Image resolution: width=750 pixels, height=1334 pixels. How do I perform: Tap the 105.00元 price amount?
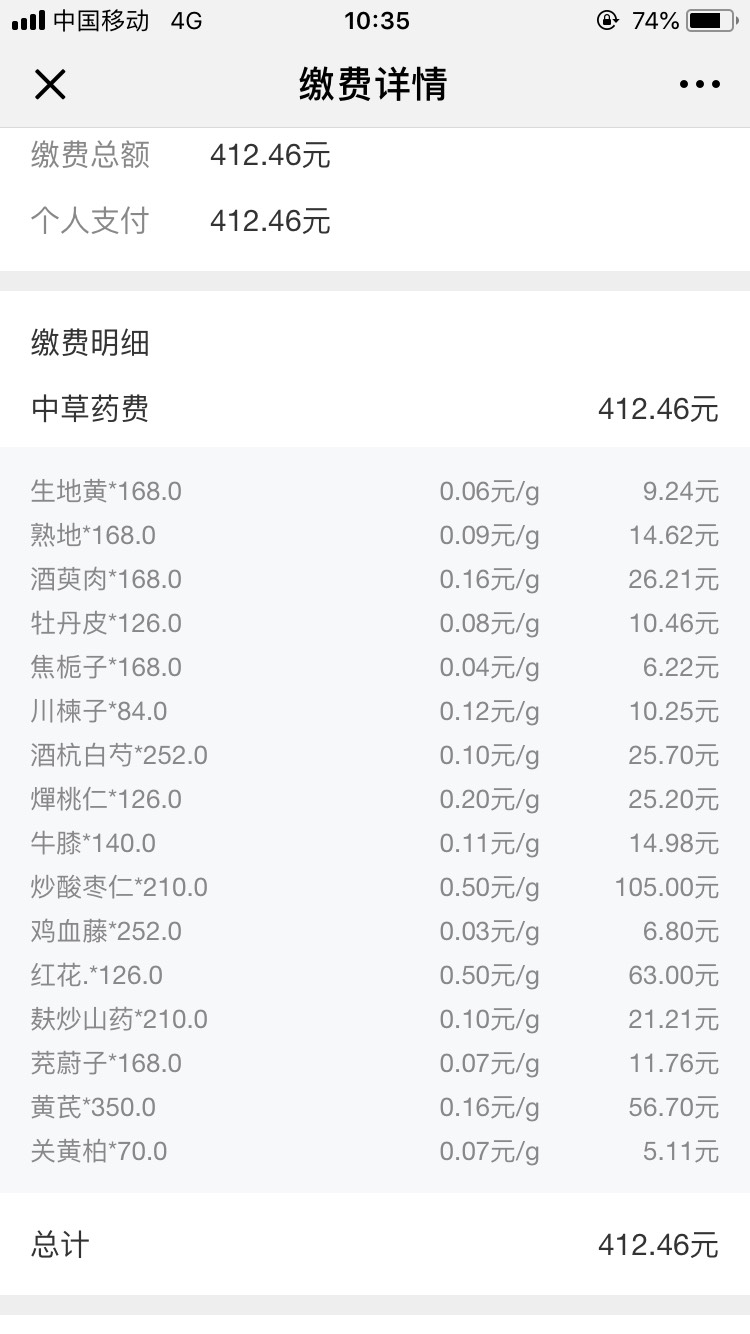(667, 887)
